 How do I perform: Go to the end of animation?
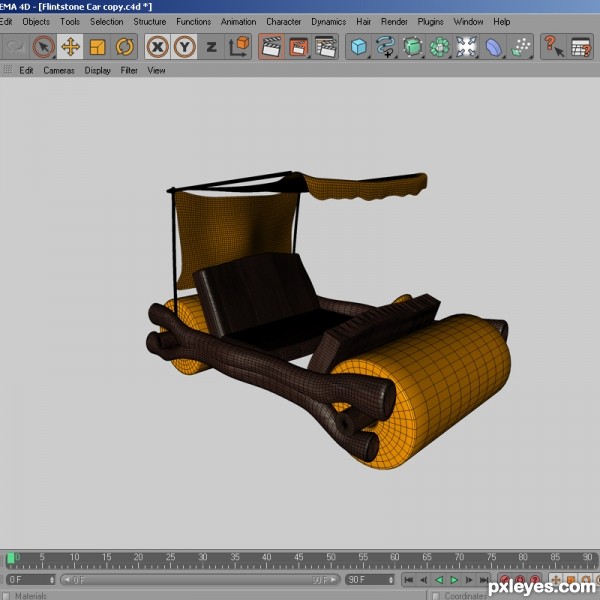(484, 580)
